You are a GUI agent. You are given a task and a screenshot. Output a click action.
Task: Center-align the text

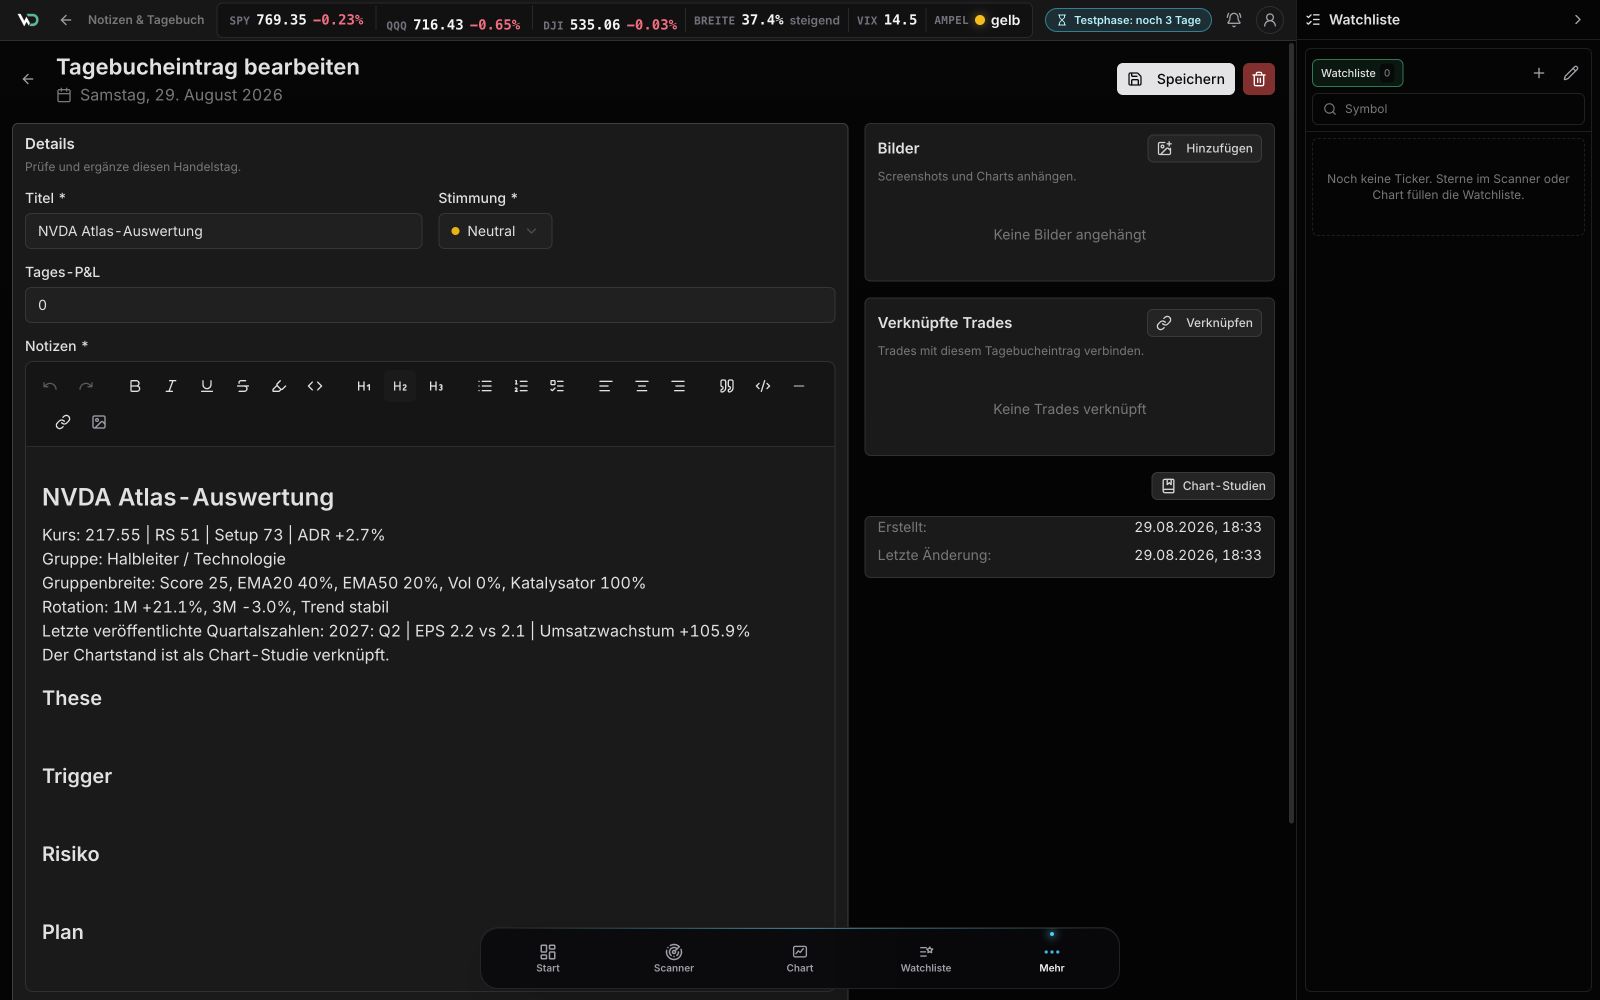click(x=642, y=386)
